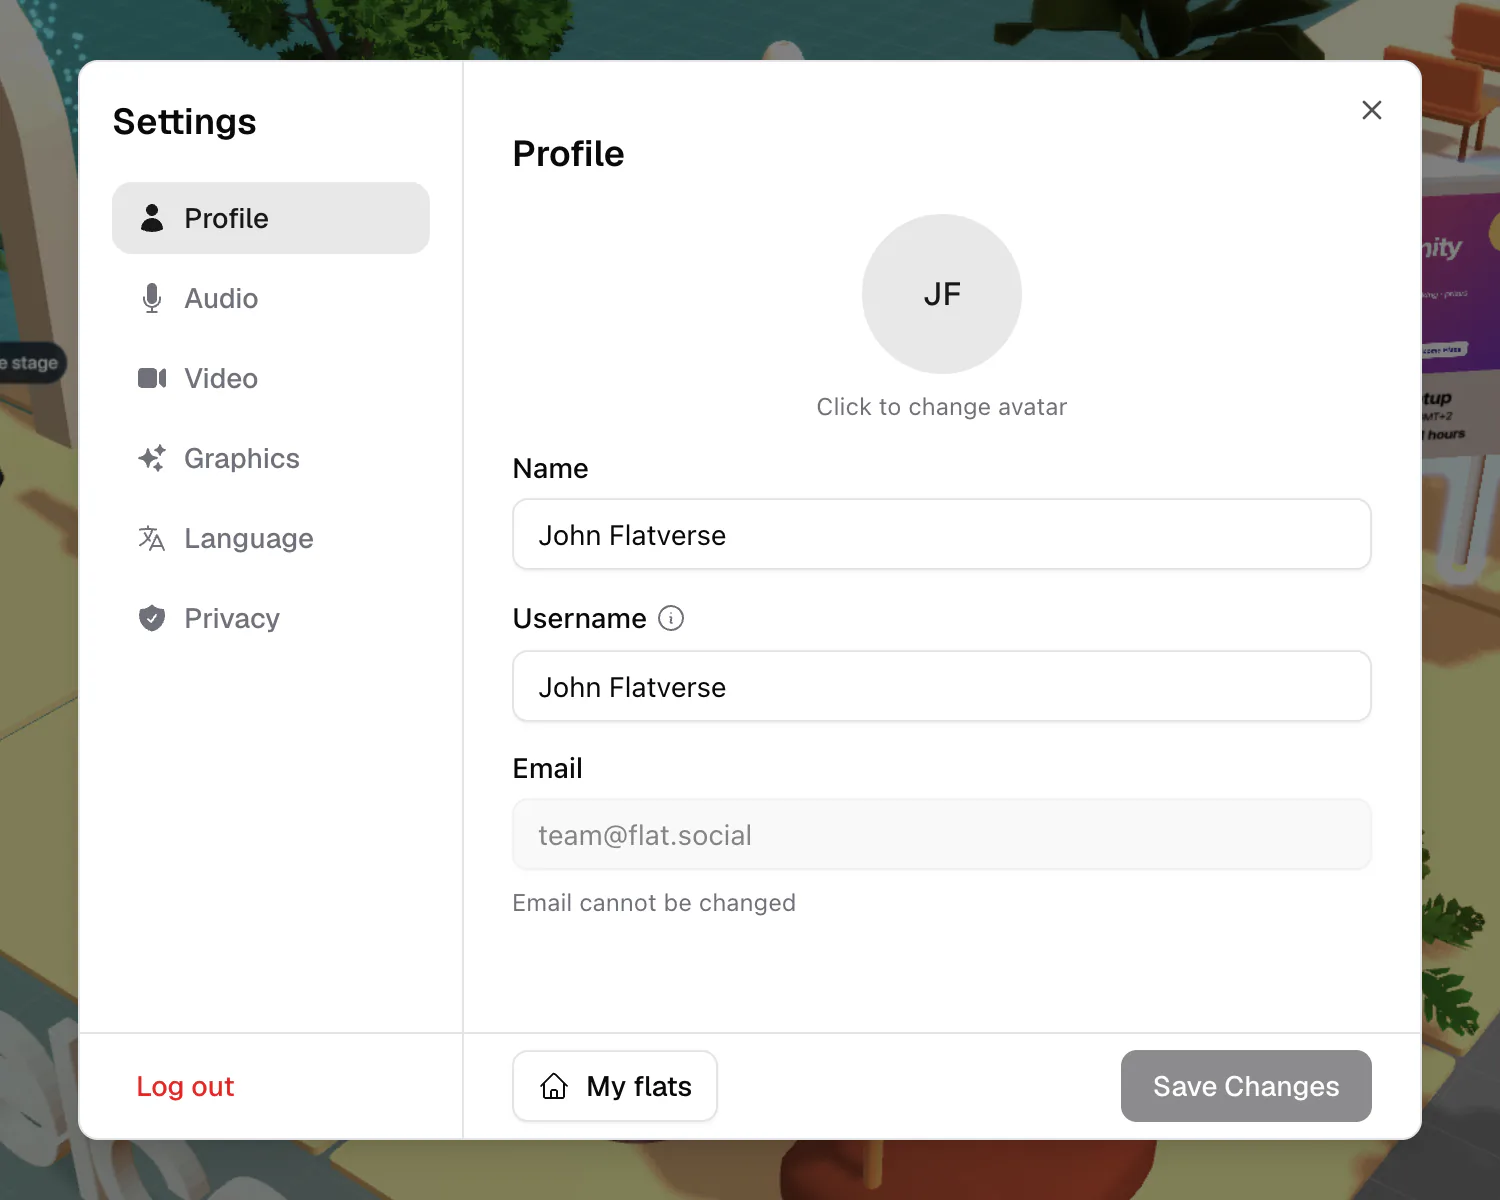Focus the Name input field

(942, 534)
